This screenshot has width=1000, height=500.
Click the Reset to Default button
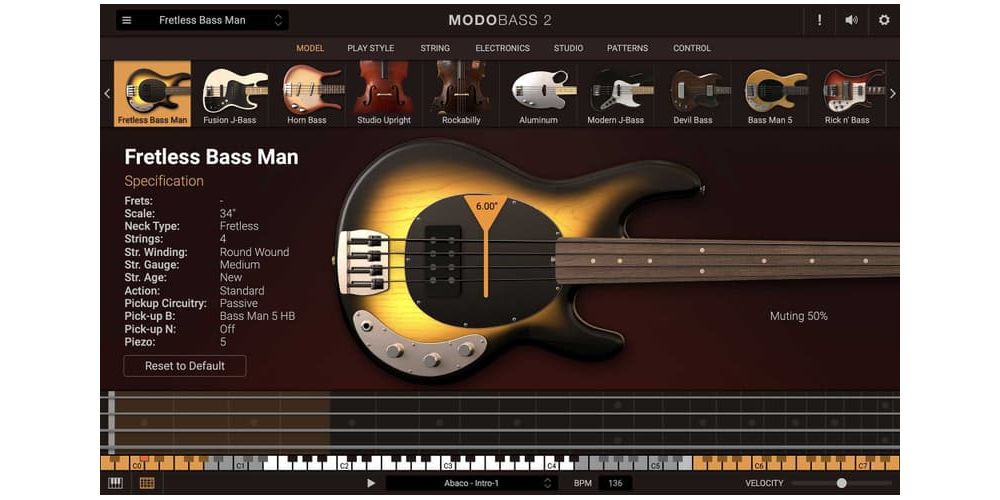(185, 366)
